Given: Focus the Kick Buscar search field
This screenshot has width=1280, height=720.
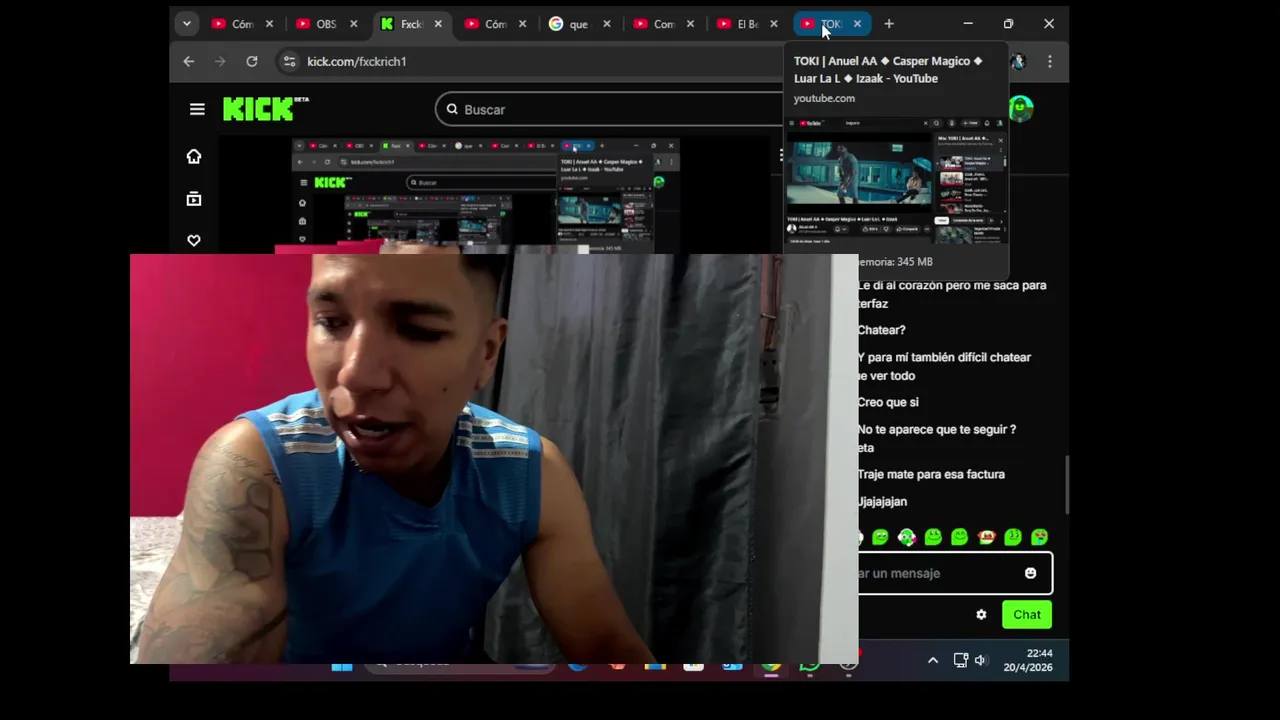Looking at the screenshot, I should (x=610, y=109).
